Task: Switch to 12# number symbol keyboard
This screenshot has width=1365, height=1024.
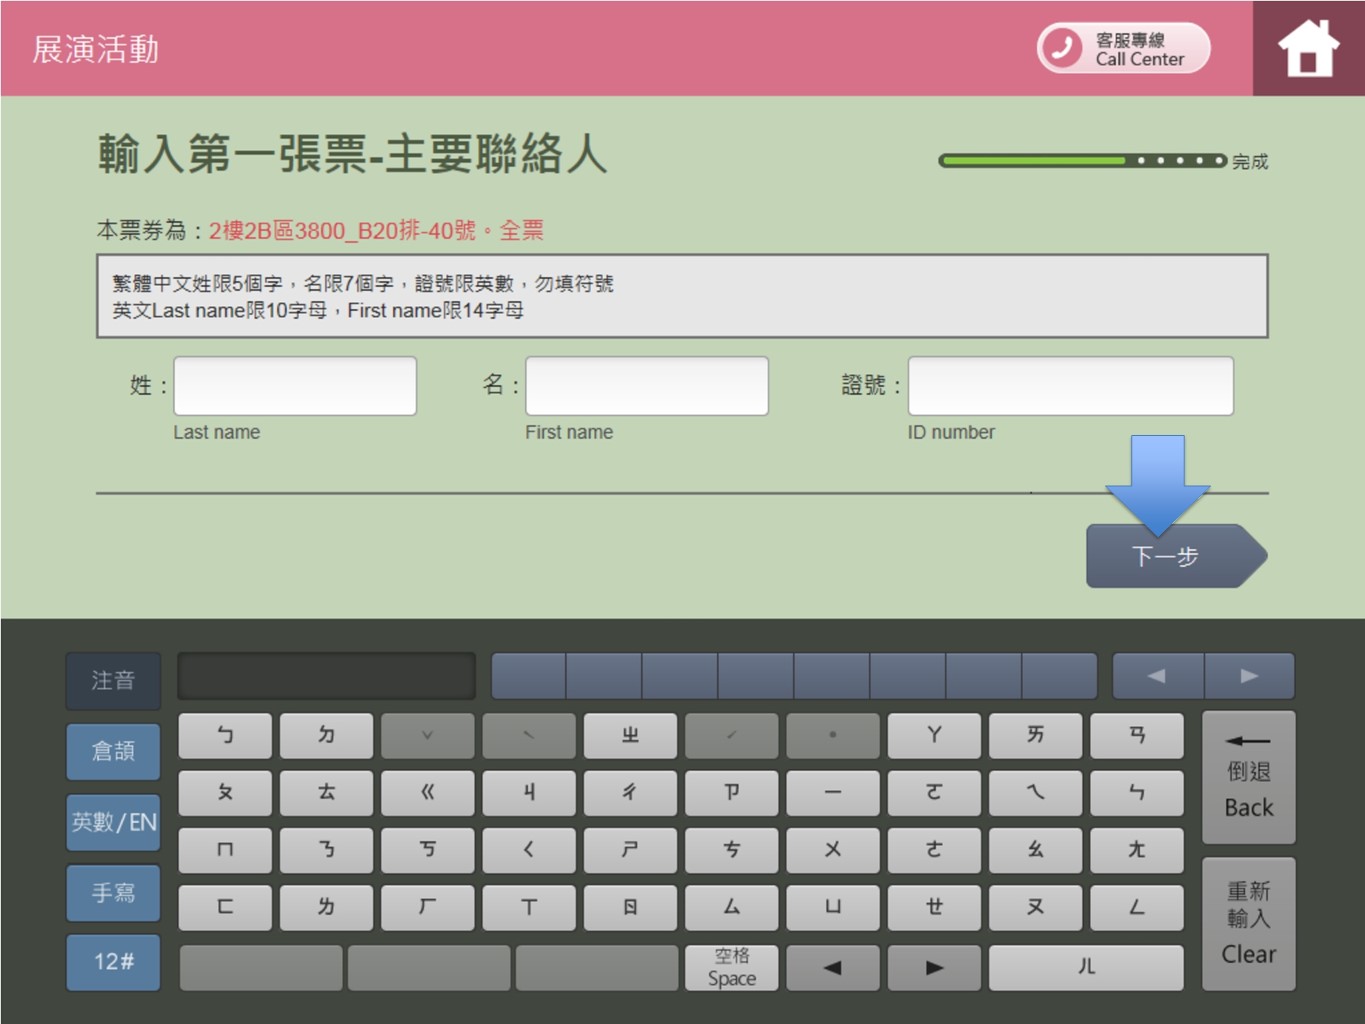Action: pos(113,962)
